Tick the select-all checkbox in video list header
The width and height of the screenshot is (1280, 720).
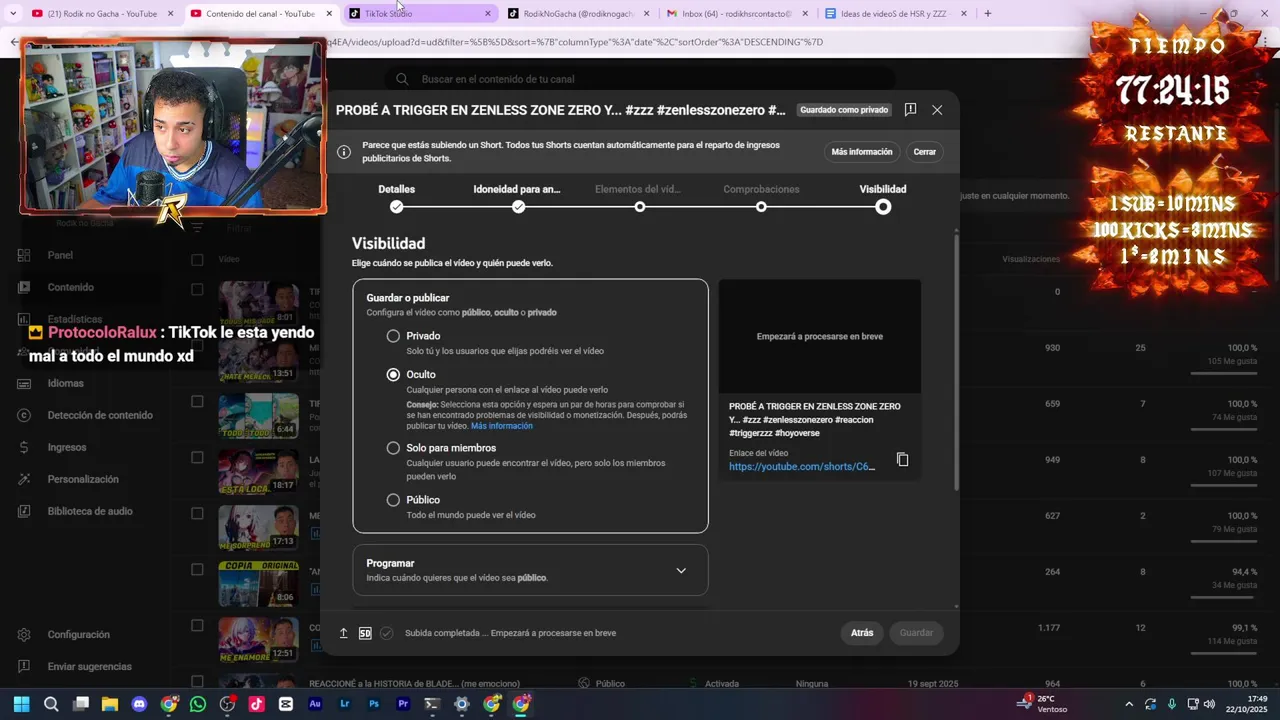(197, 259)
